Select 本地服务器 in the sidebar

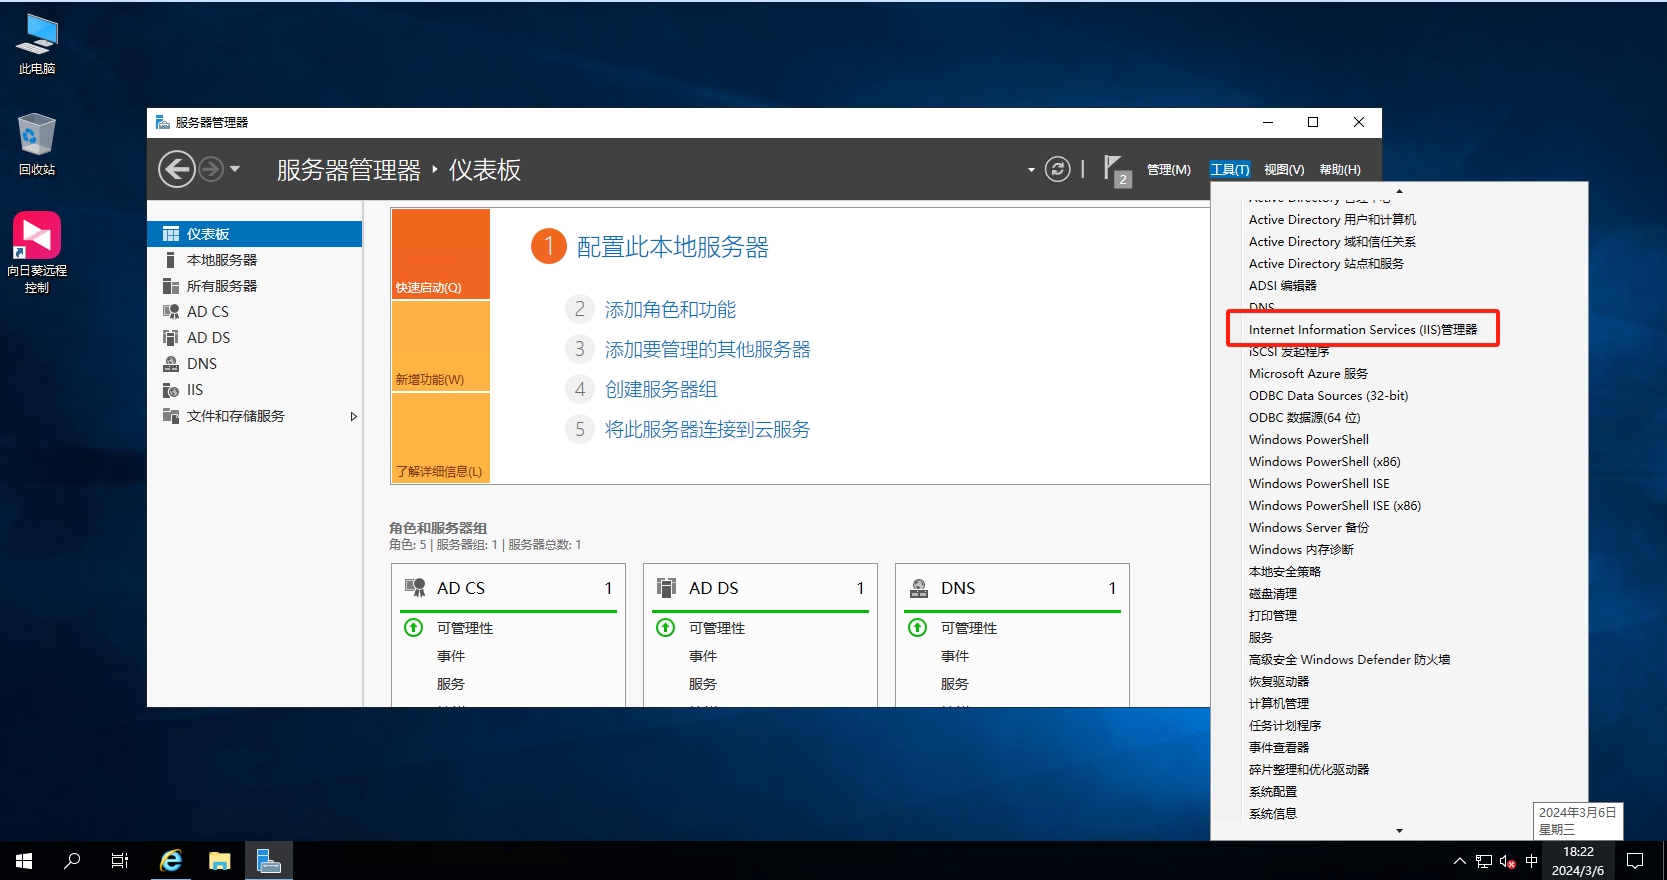[x=222, y=260]
